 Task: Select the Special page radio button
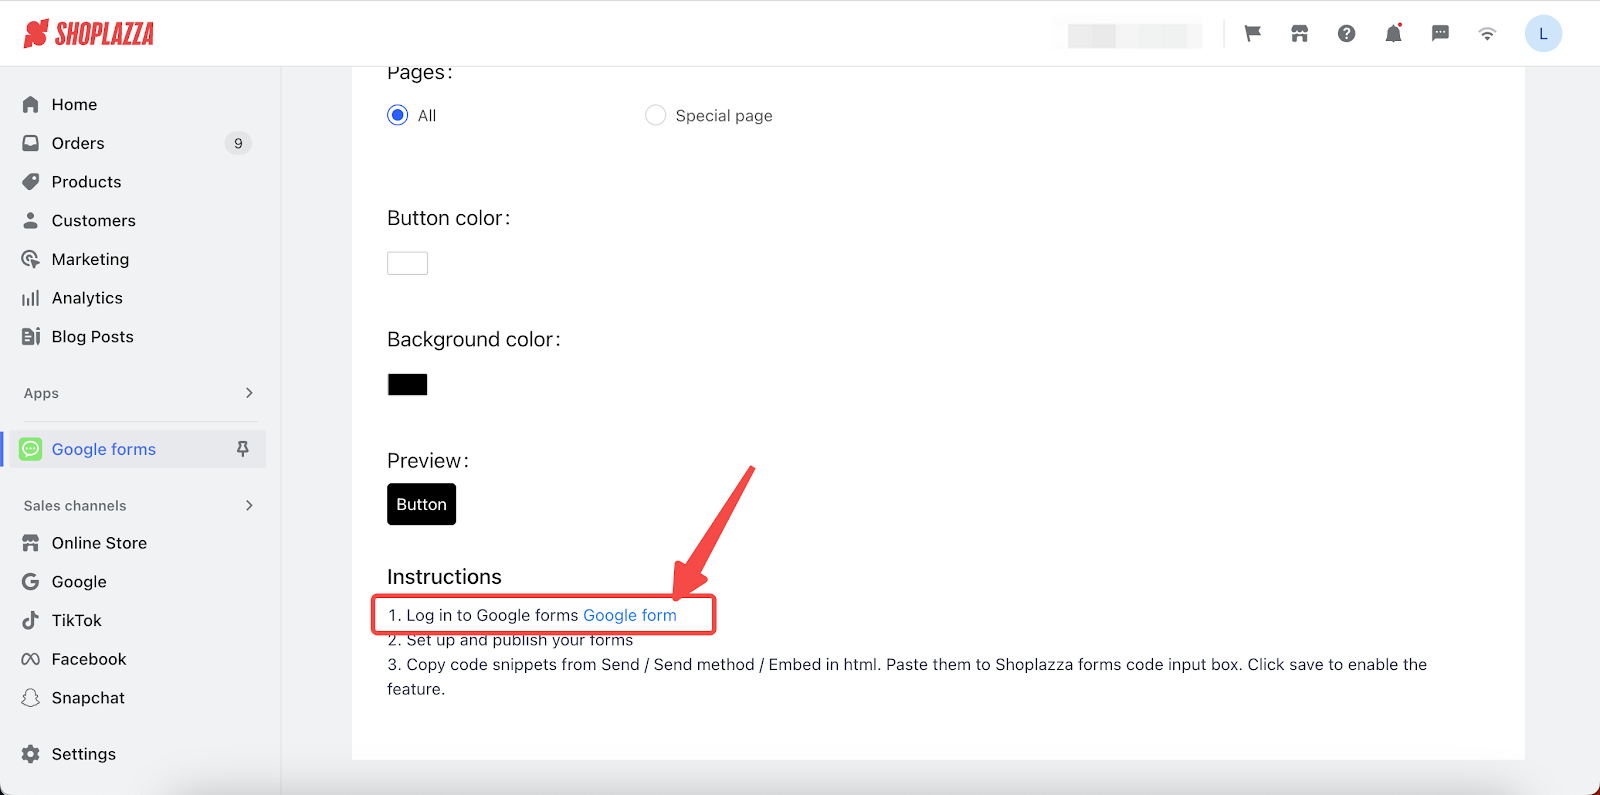tap(655, 115)
